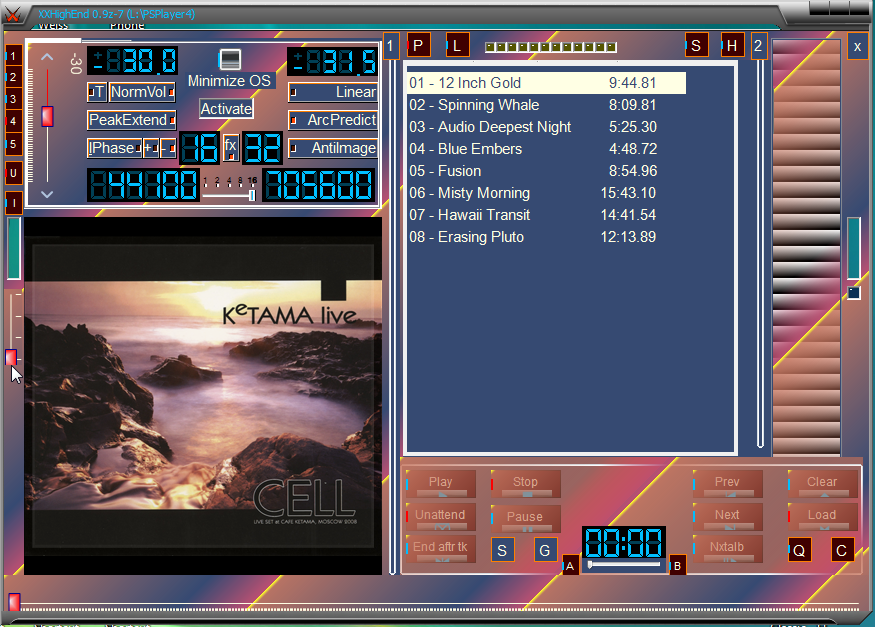This screenshot has width=875, height=627.
Task: Click the red handle on bottom horizontal bar
Action: (x=15, y=602)
